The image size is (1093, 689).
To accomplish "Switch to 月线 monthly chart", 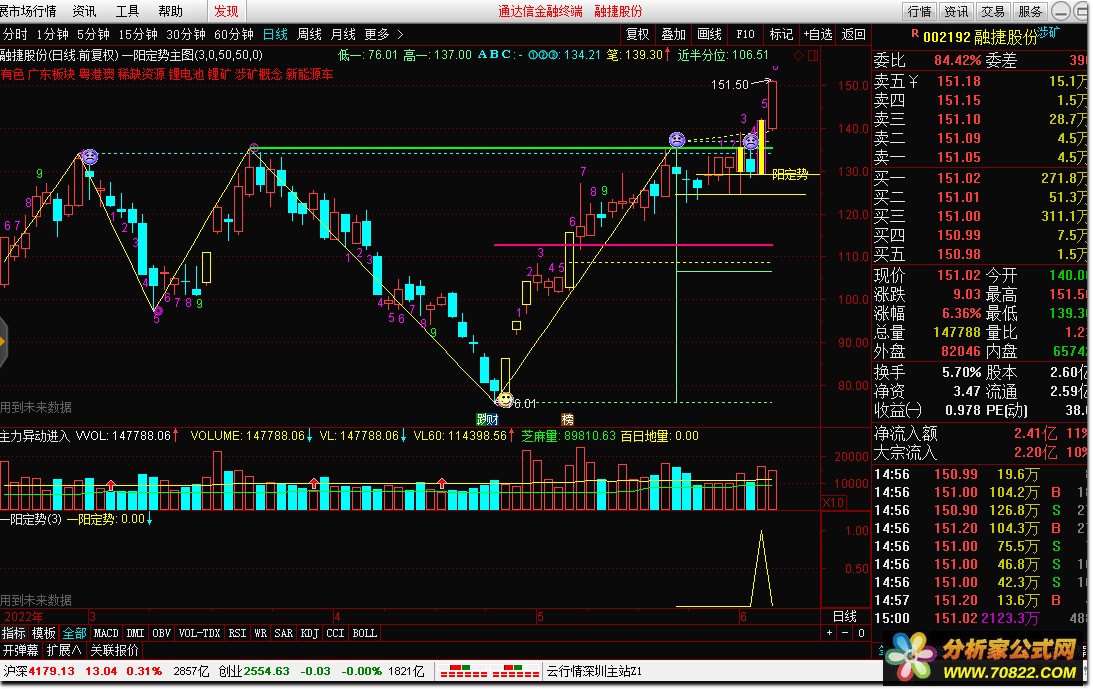I will pyautogui.click(x=343, y=34).
